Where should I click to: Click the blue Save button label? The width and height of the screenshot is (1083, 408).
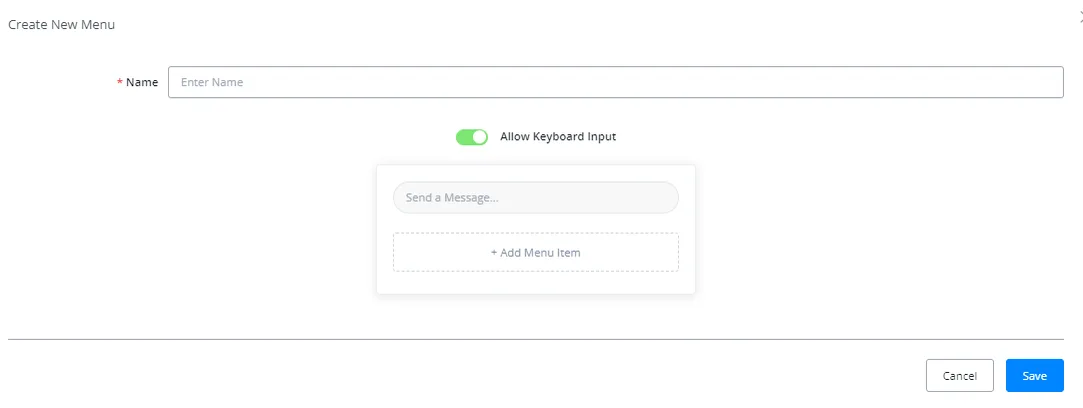pos(1035,376)
